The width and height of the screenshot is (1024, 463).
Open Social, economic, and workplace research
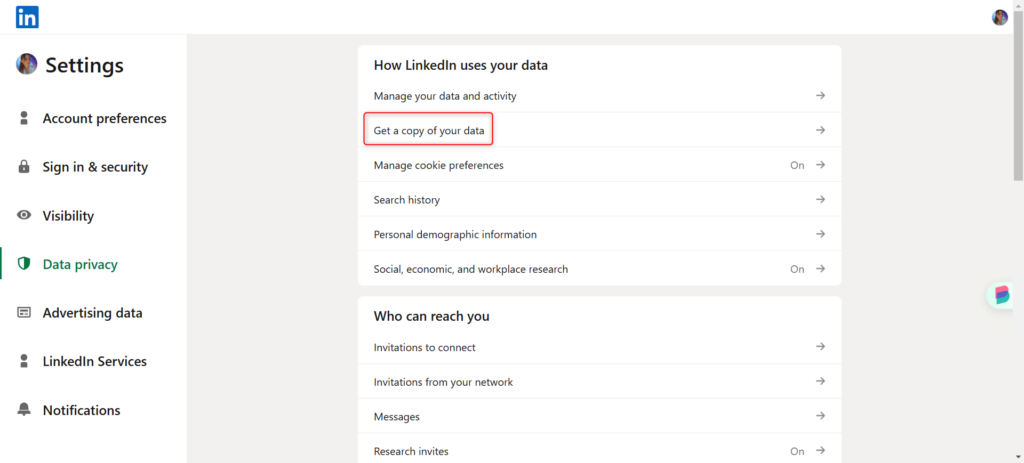[x=600, y=268]
